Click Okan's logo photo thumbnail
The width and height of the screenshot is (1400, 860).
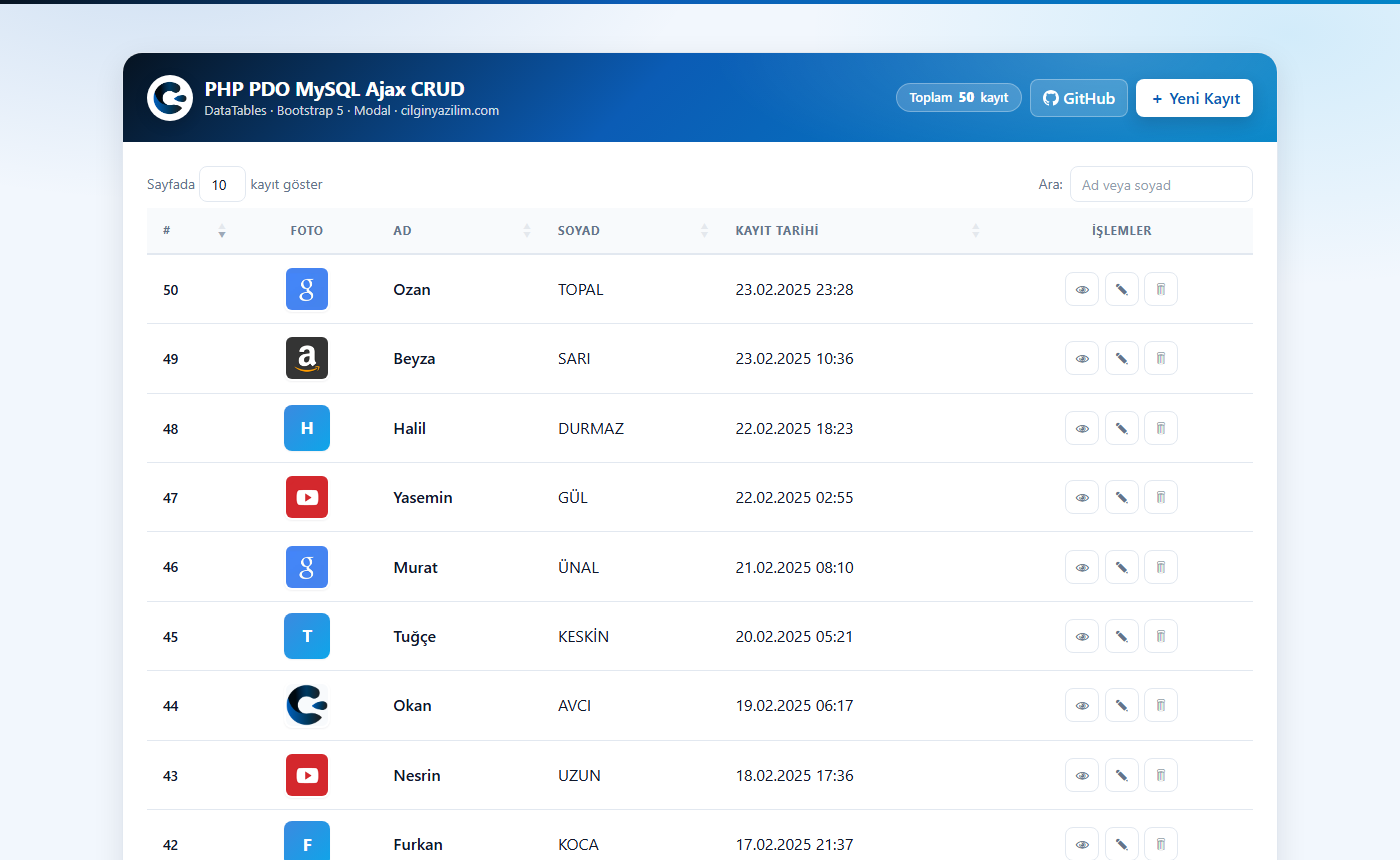[307, 705]
